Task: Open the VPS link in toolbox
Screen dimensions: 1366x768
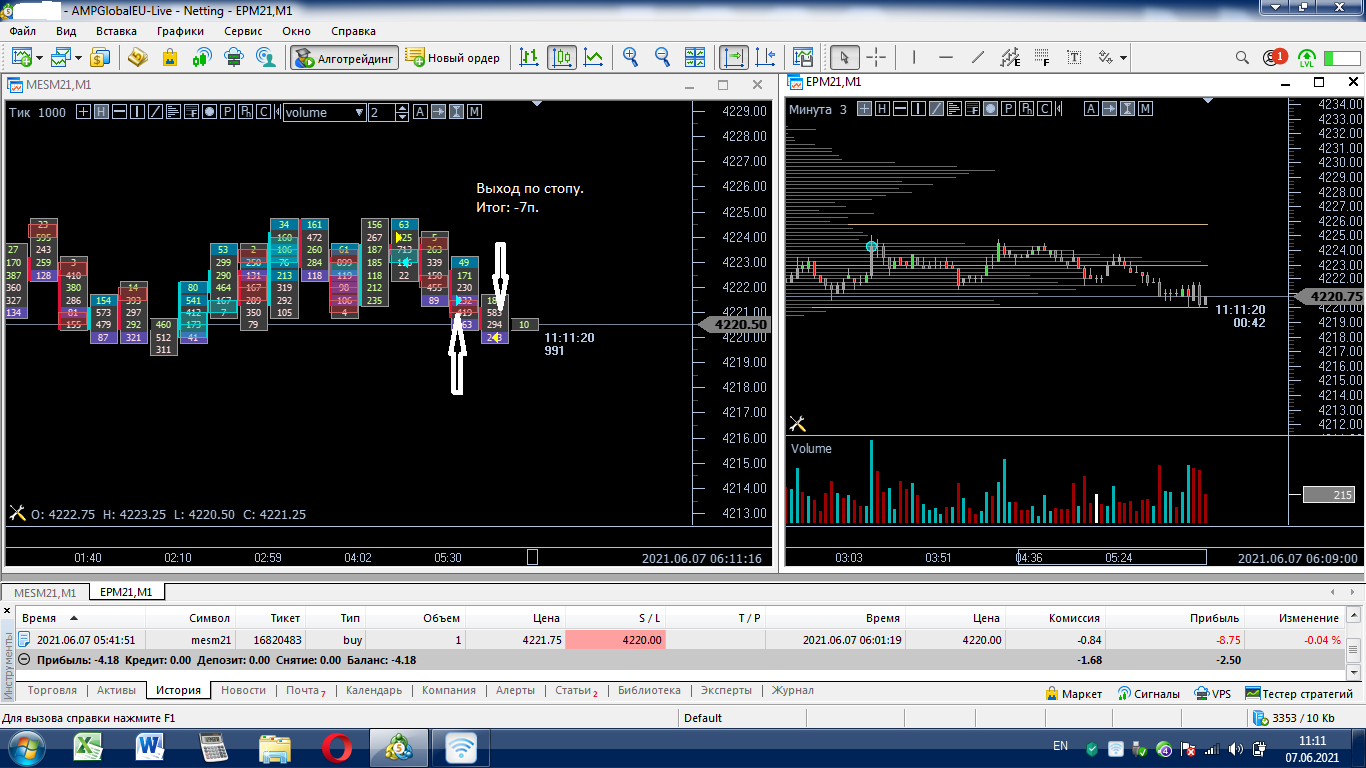Action: [1213, 693]
